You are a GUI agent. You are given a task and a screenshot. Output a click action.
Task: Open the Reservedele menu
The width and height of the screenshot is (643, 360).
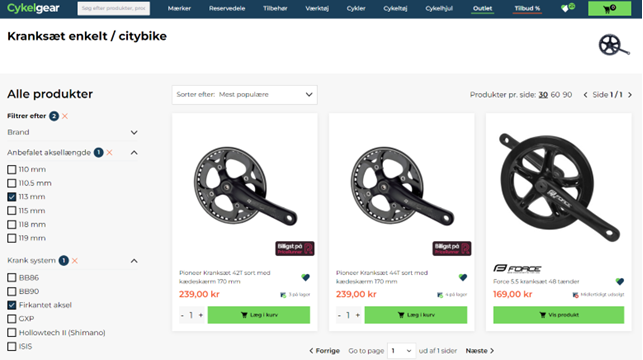pyautogui.click(x=227, y=8)
